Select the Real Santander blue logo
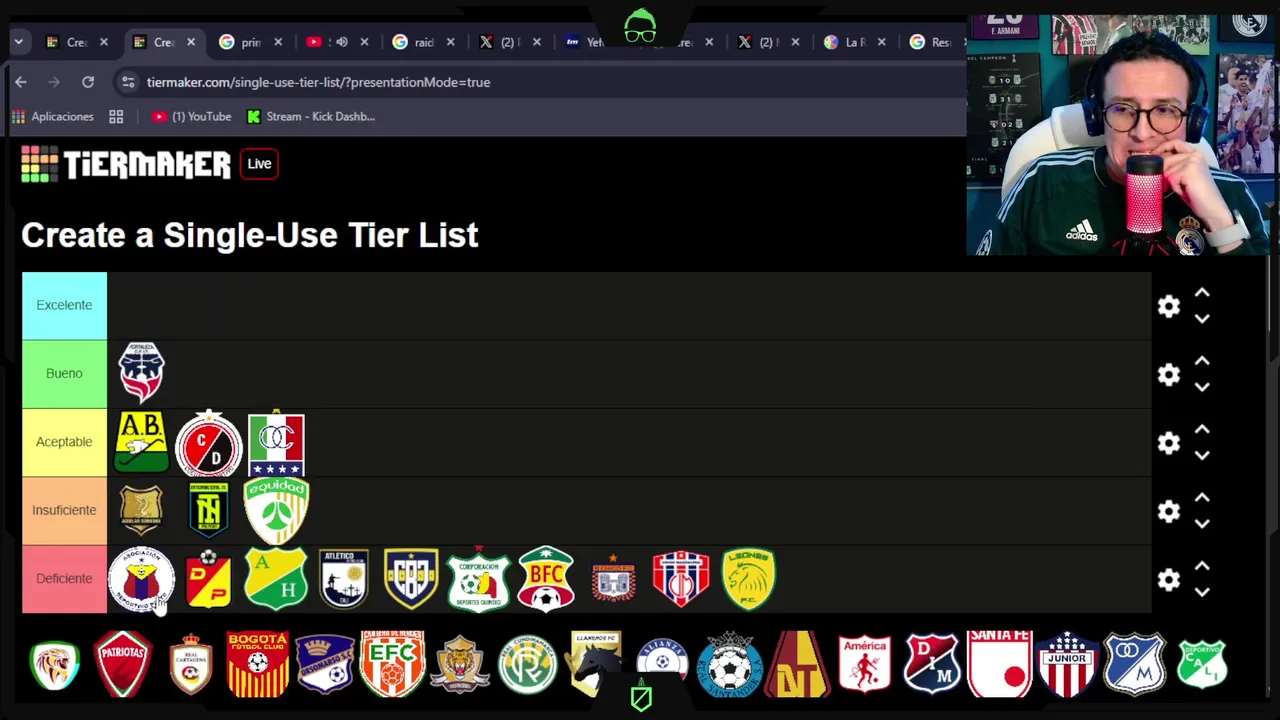Image resolution: width=1280 pixels, height=720 pixels. coord(730,664)
